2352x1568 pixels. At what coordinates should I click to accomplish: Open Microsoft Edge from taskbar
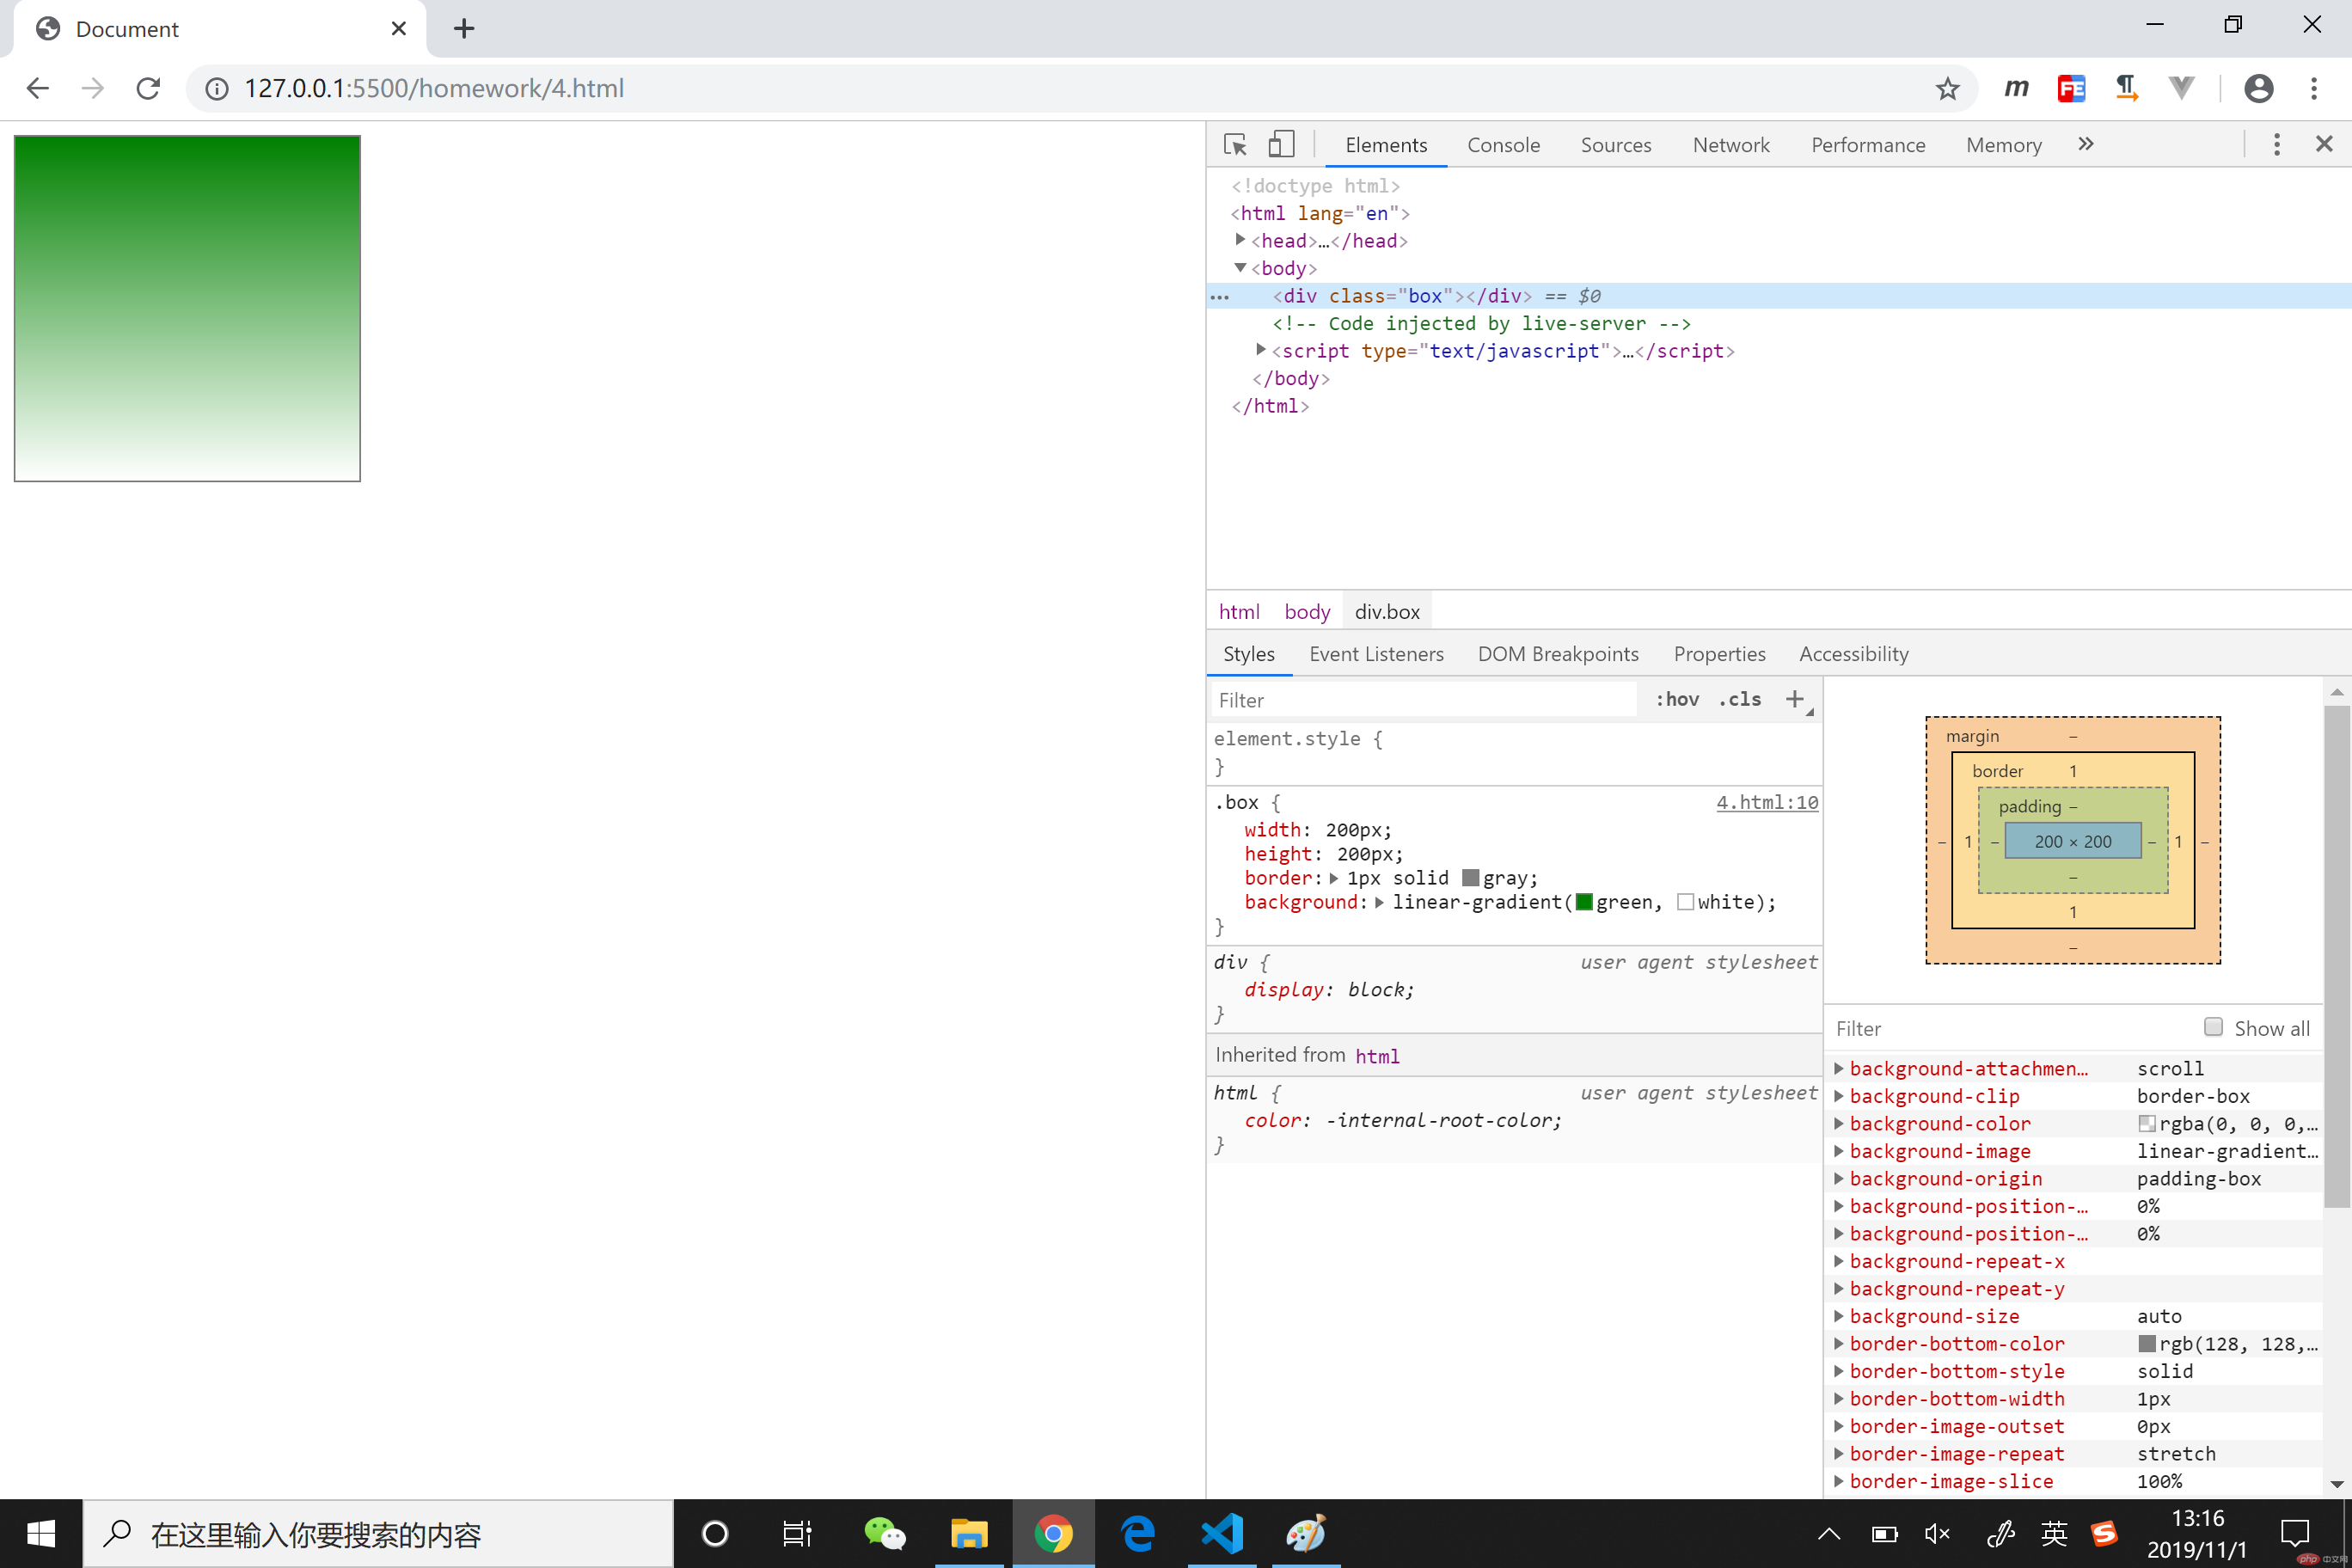1138,1534
